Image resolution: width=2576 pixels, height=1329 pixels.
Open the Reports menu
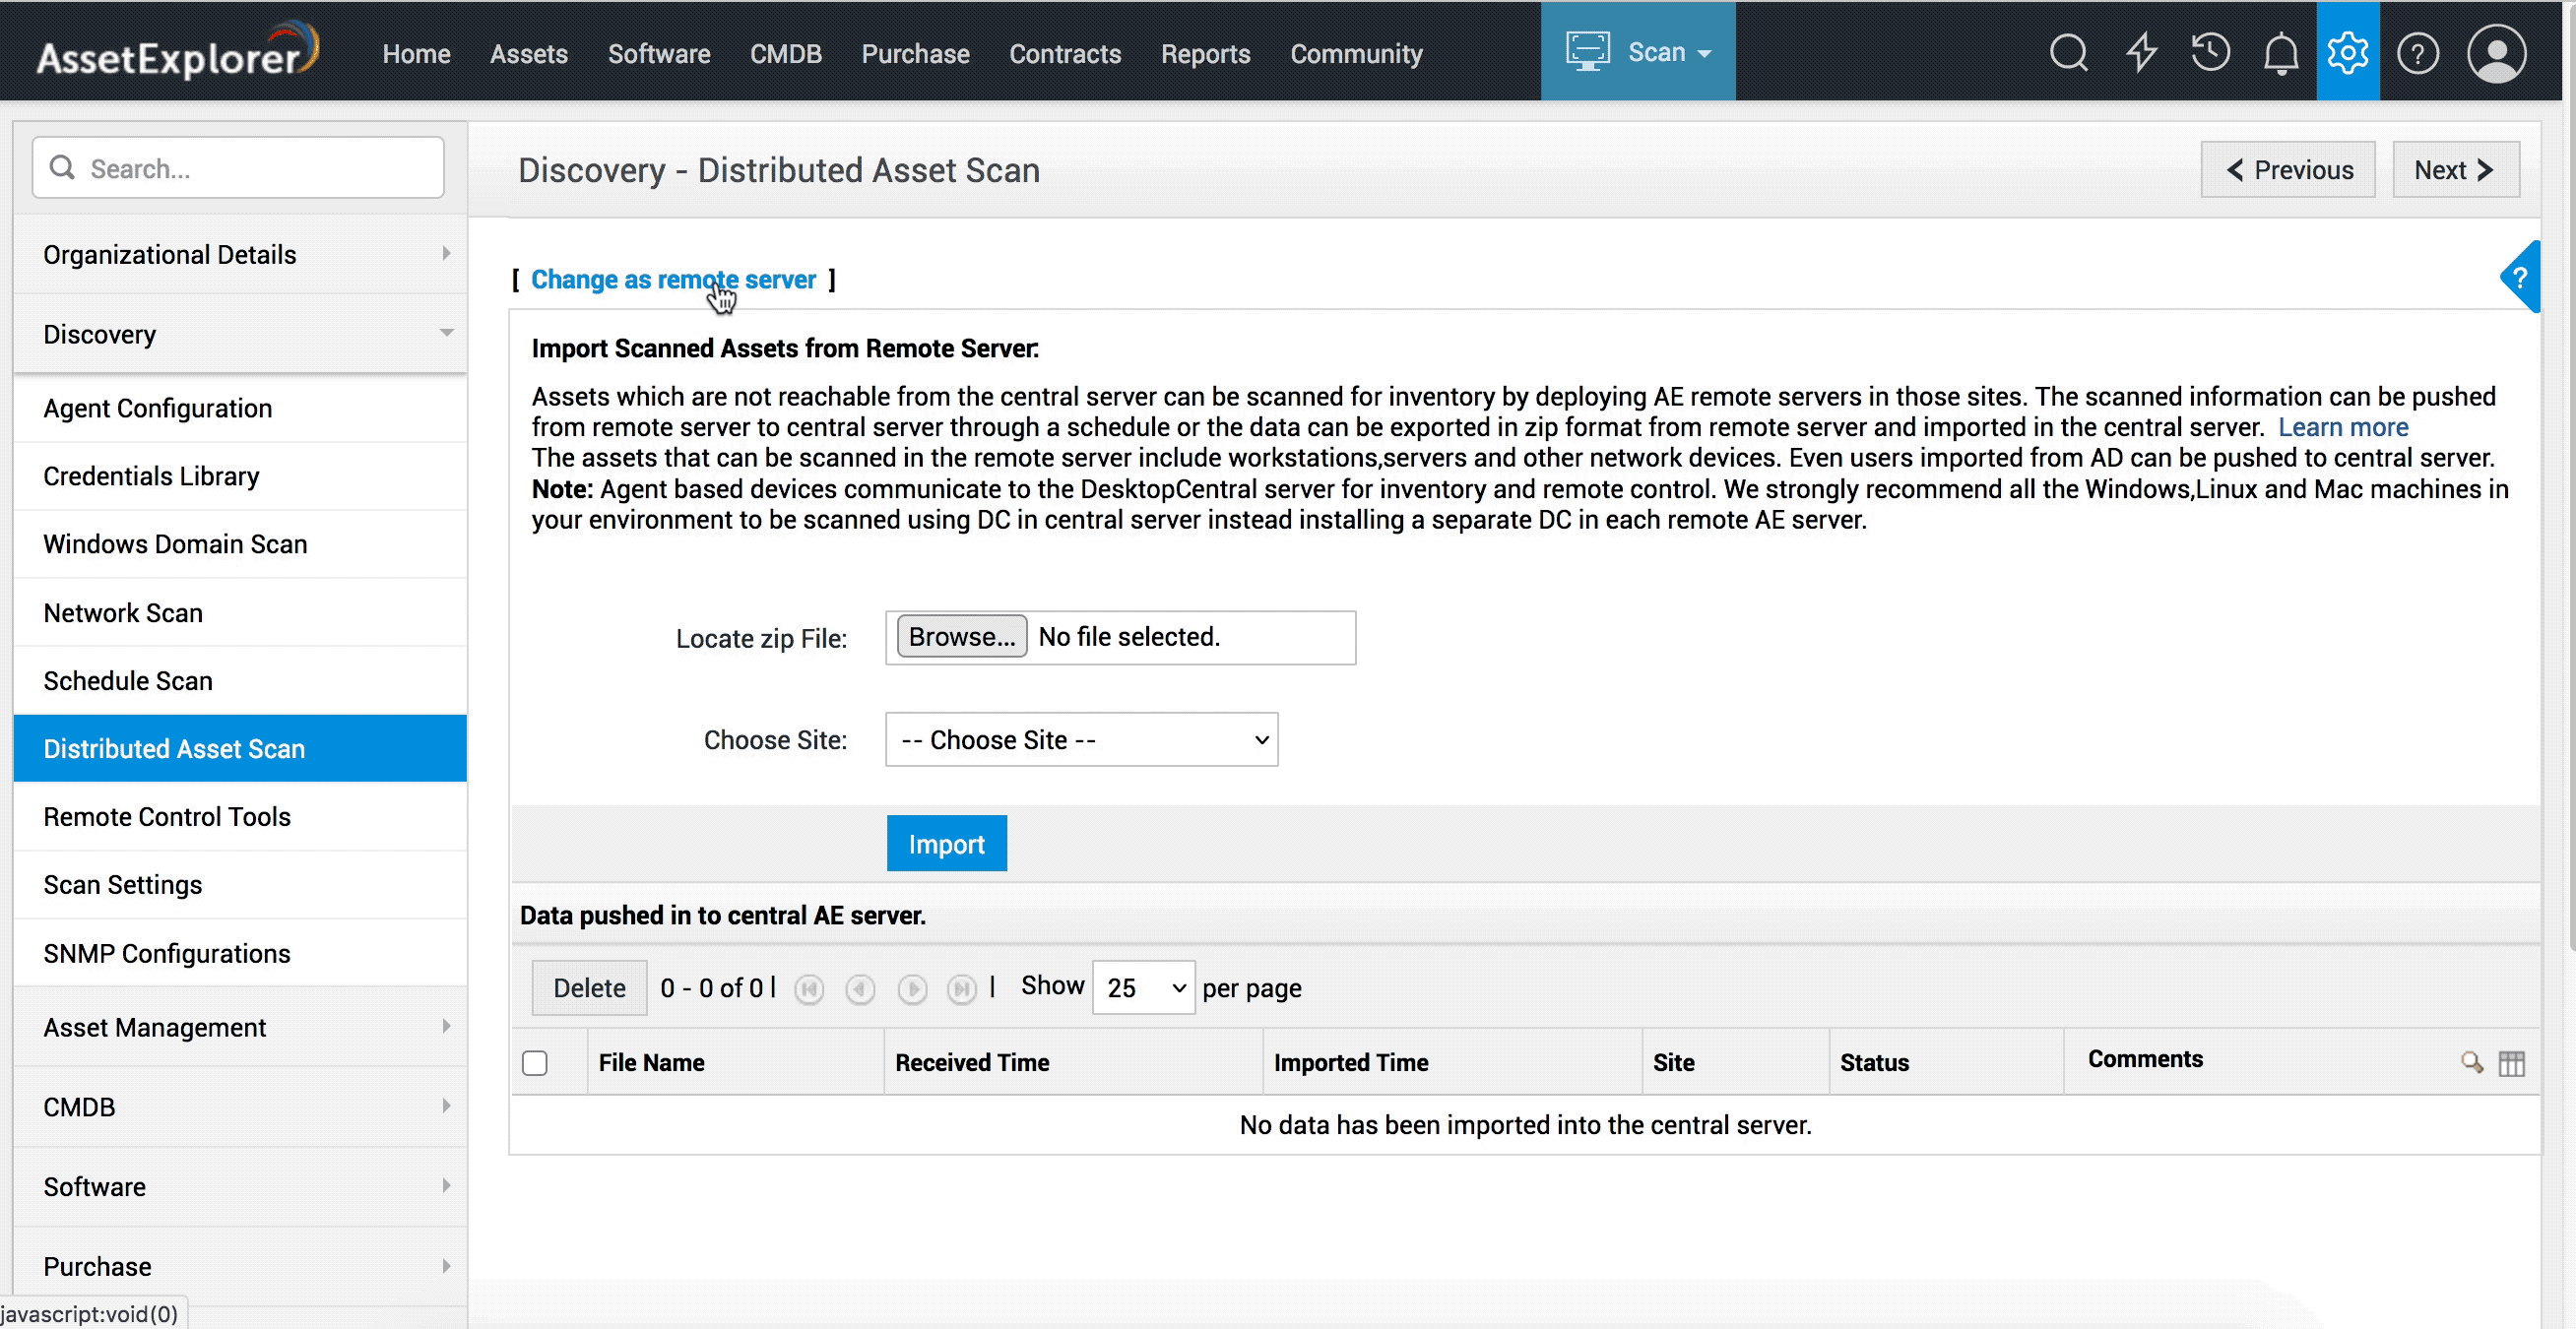(x=1205, y=54)
